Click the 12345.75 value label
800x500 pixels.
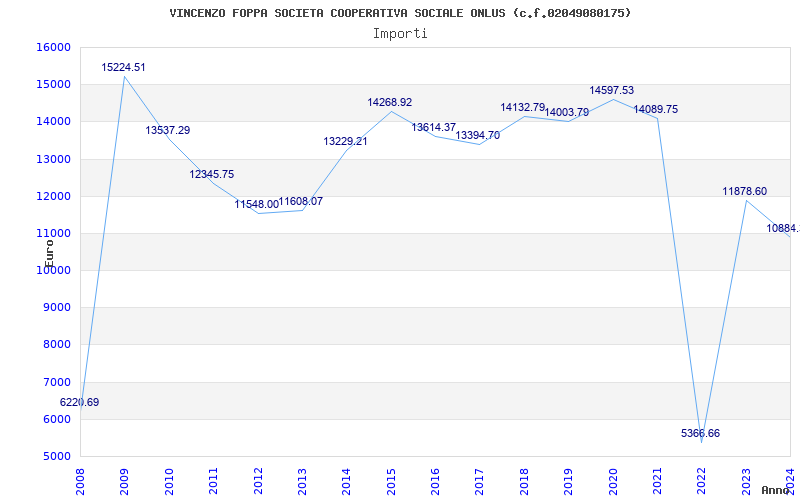[x=212, y=174]
